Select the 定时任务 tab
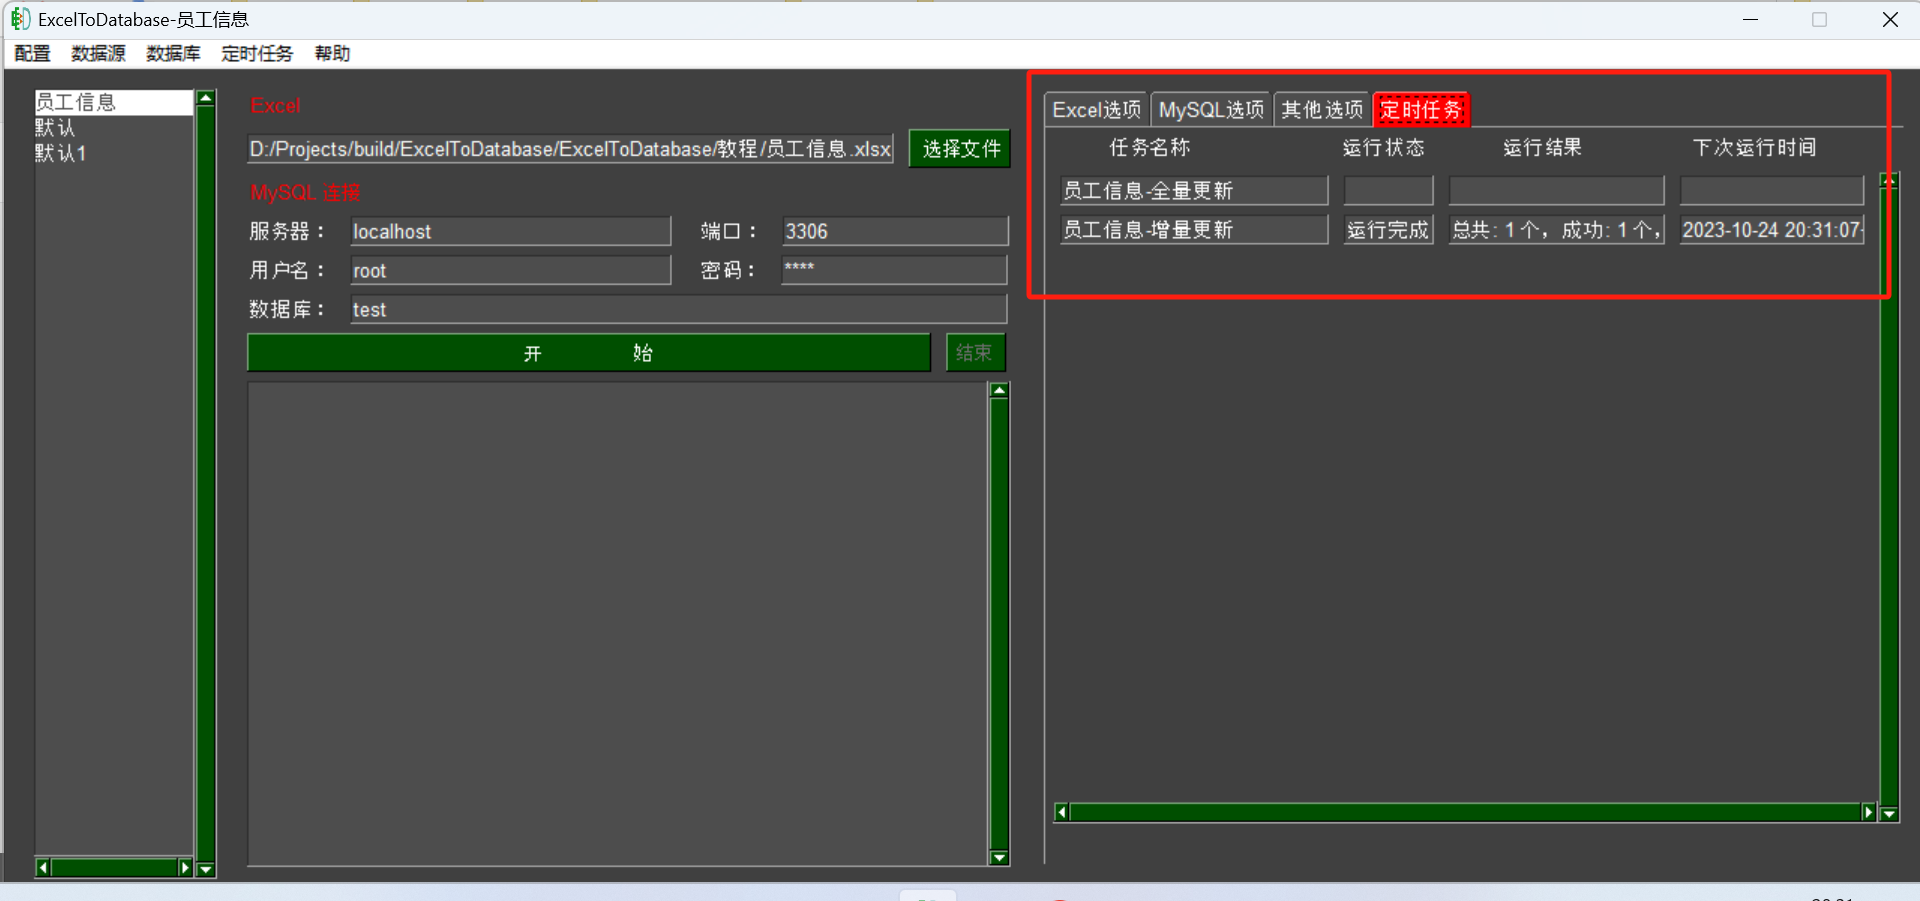The height and width of the screenshot is (901, 1920). click(1420, 109)
